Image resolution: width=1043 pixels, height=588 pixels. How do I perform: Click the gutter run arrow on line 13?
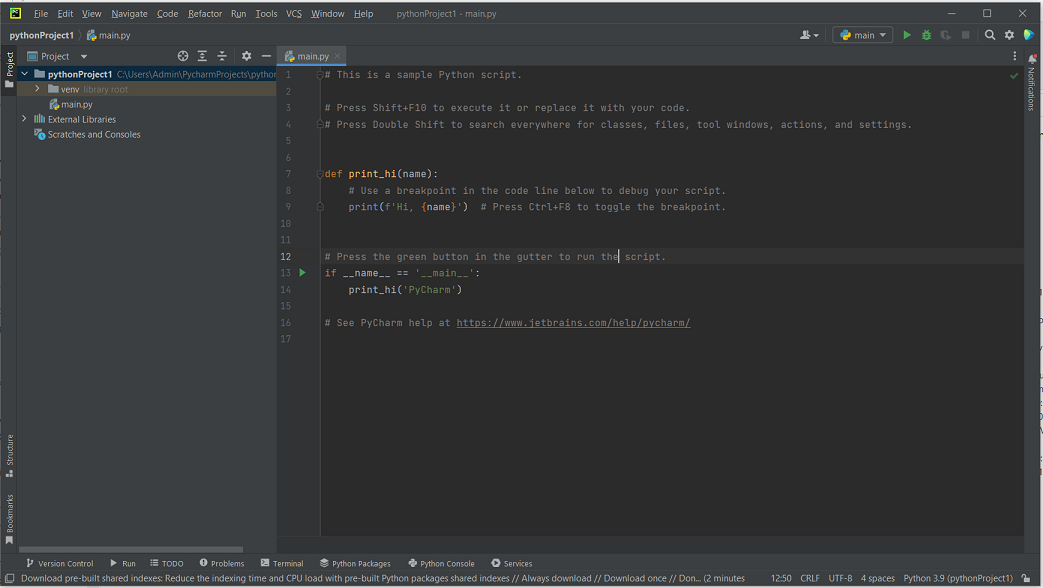click(303, 273)
